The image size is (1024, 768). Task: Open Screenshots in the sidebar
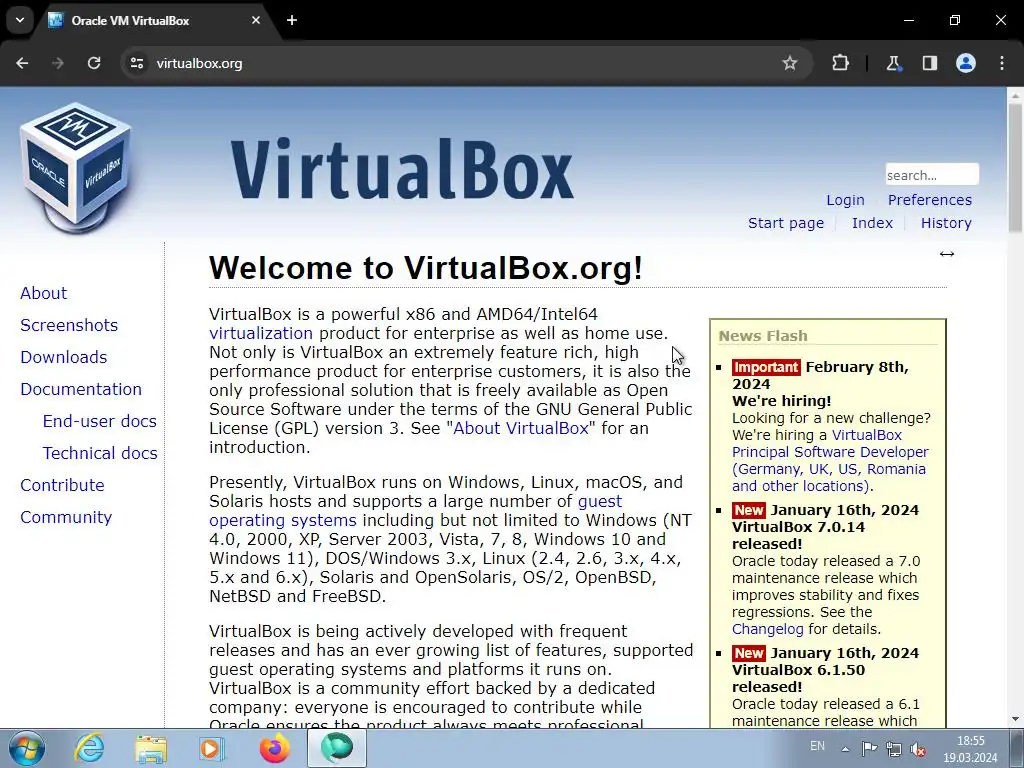coord(69,325)
